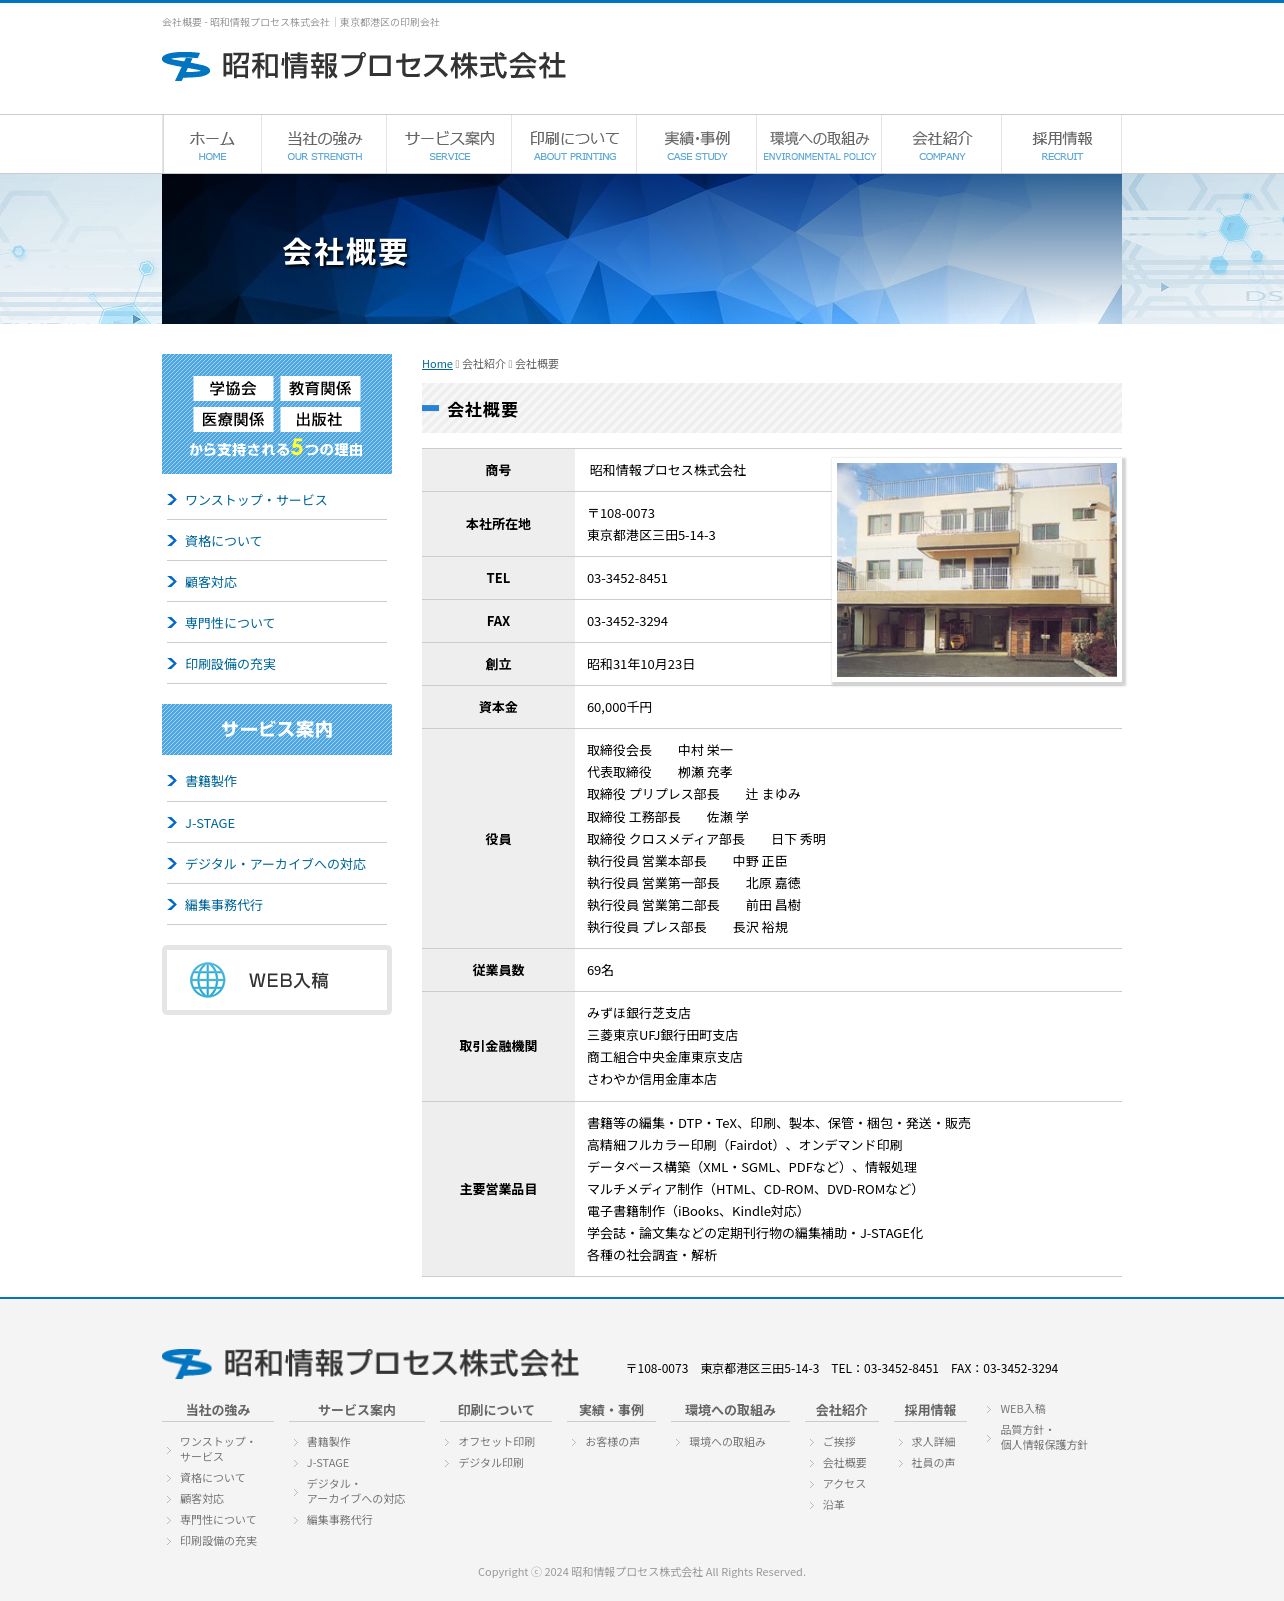Open footer link WEB入稿
This screenshot has height=1601, width=1284.
pyautogui.click(x=1023, y=1409)
